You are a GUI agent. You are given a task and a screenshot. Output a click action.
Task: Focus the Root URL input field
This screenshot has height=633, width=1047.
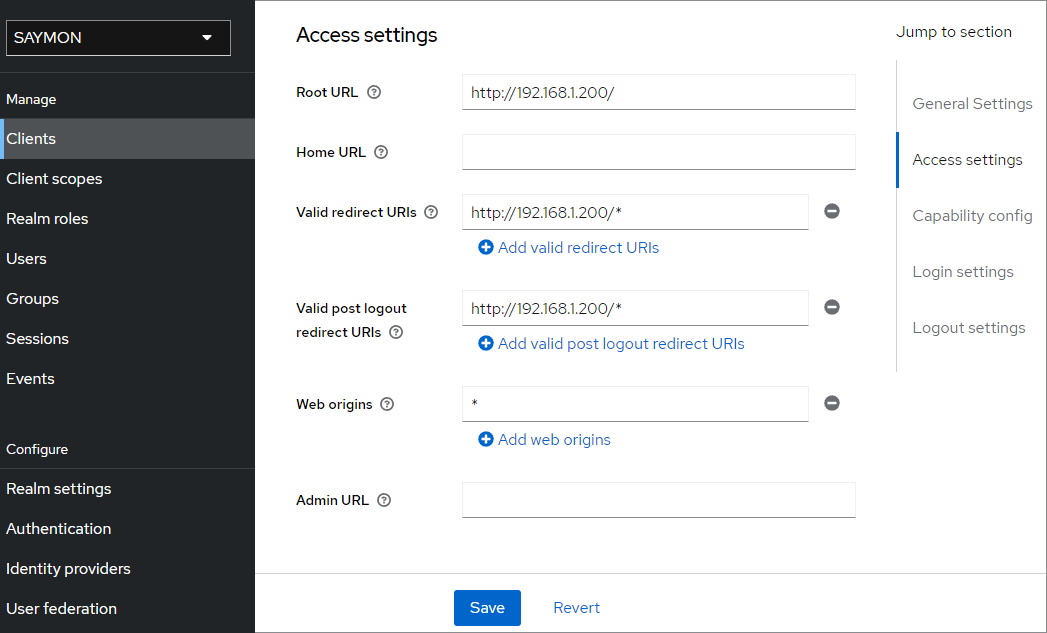658,92
